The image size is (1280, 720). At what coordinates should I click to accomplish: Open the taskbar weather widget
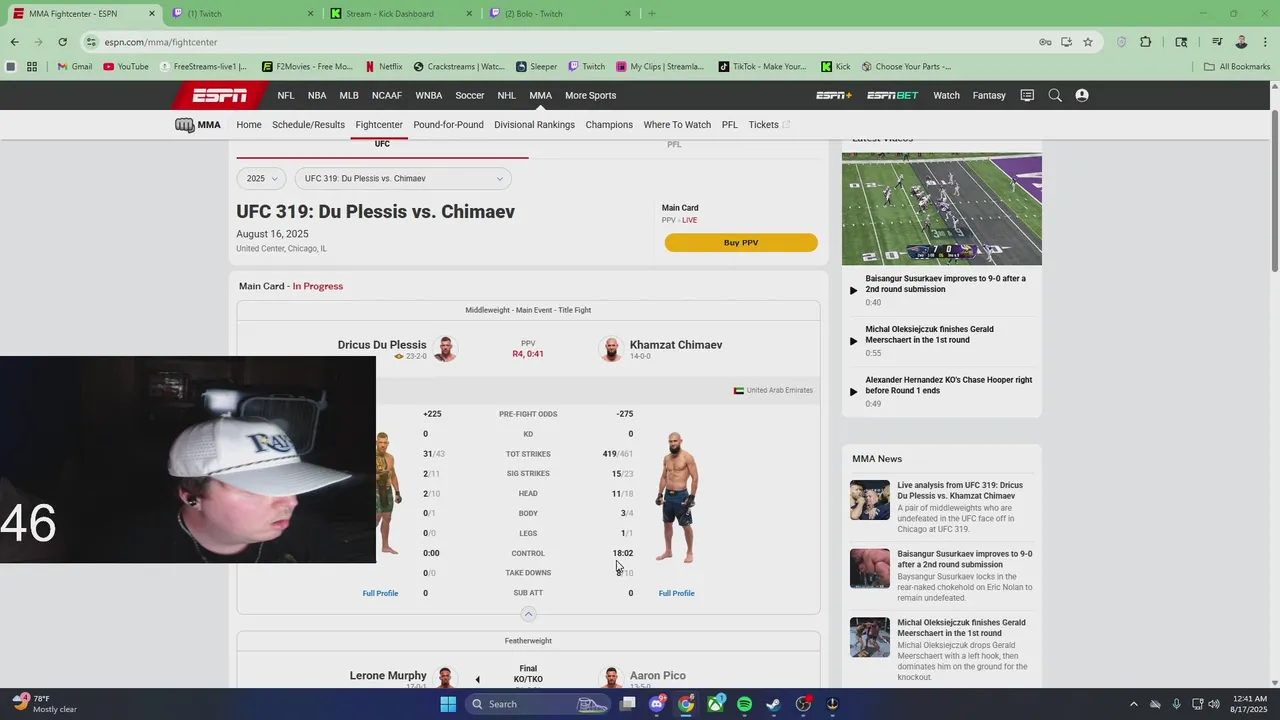click(45, 704)
